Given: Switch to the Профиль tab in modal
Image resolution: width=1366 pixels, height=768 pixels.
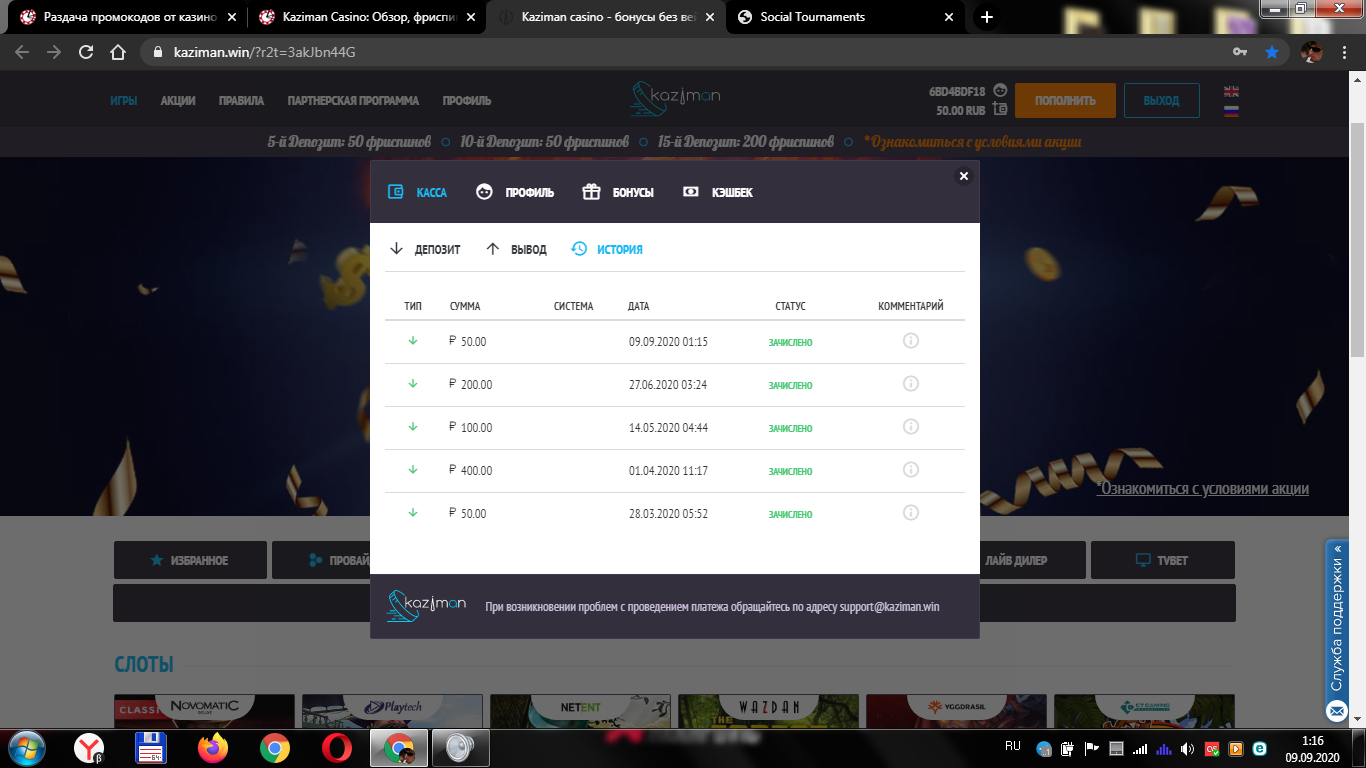Looking at the screenshot, I should point(515,192).
